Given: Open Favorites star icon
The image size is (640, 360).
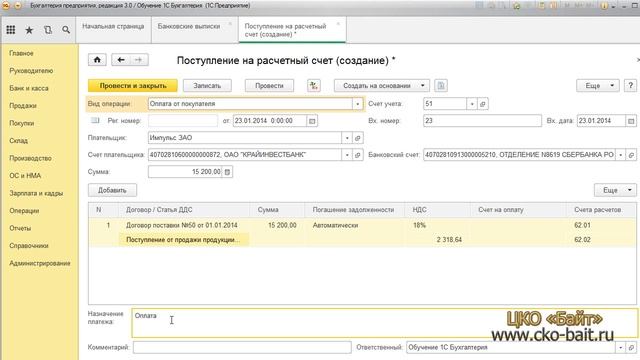Looking at the screenshot, I should pyautogui.click(x=29, y=30).
